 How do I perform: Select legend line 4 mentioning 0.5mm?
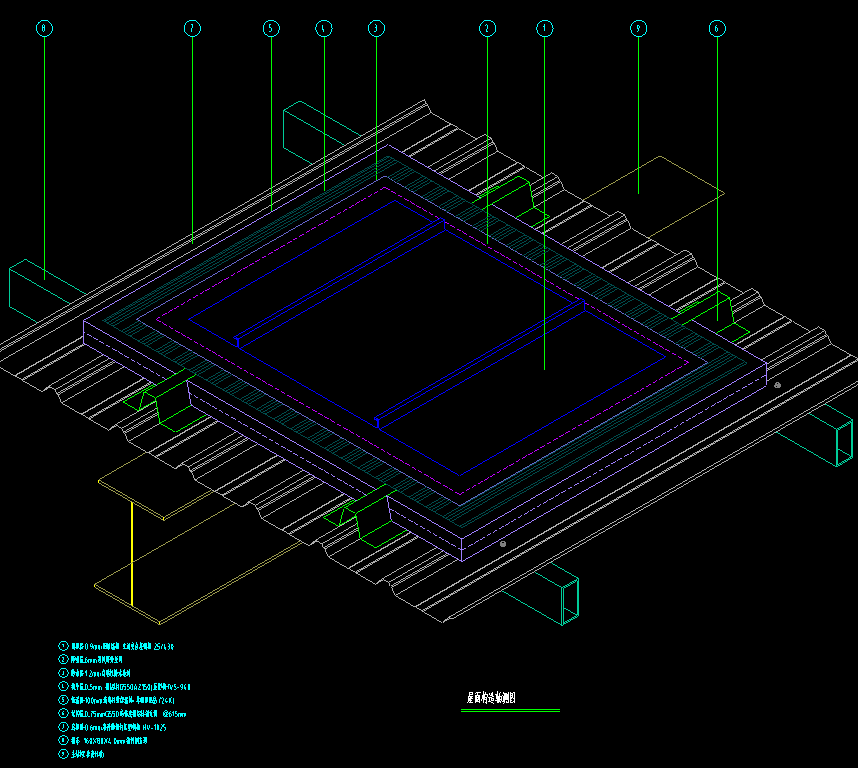point(124,686)
